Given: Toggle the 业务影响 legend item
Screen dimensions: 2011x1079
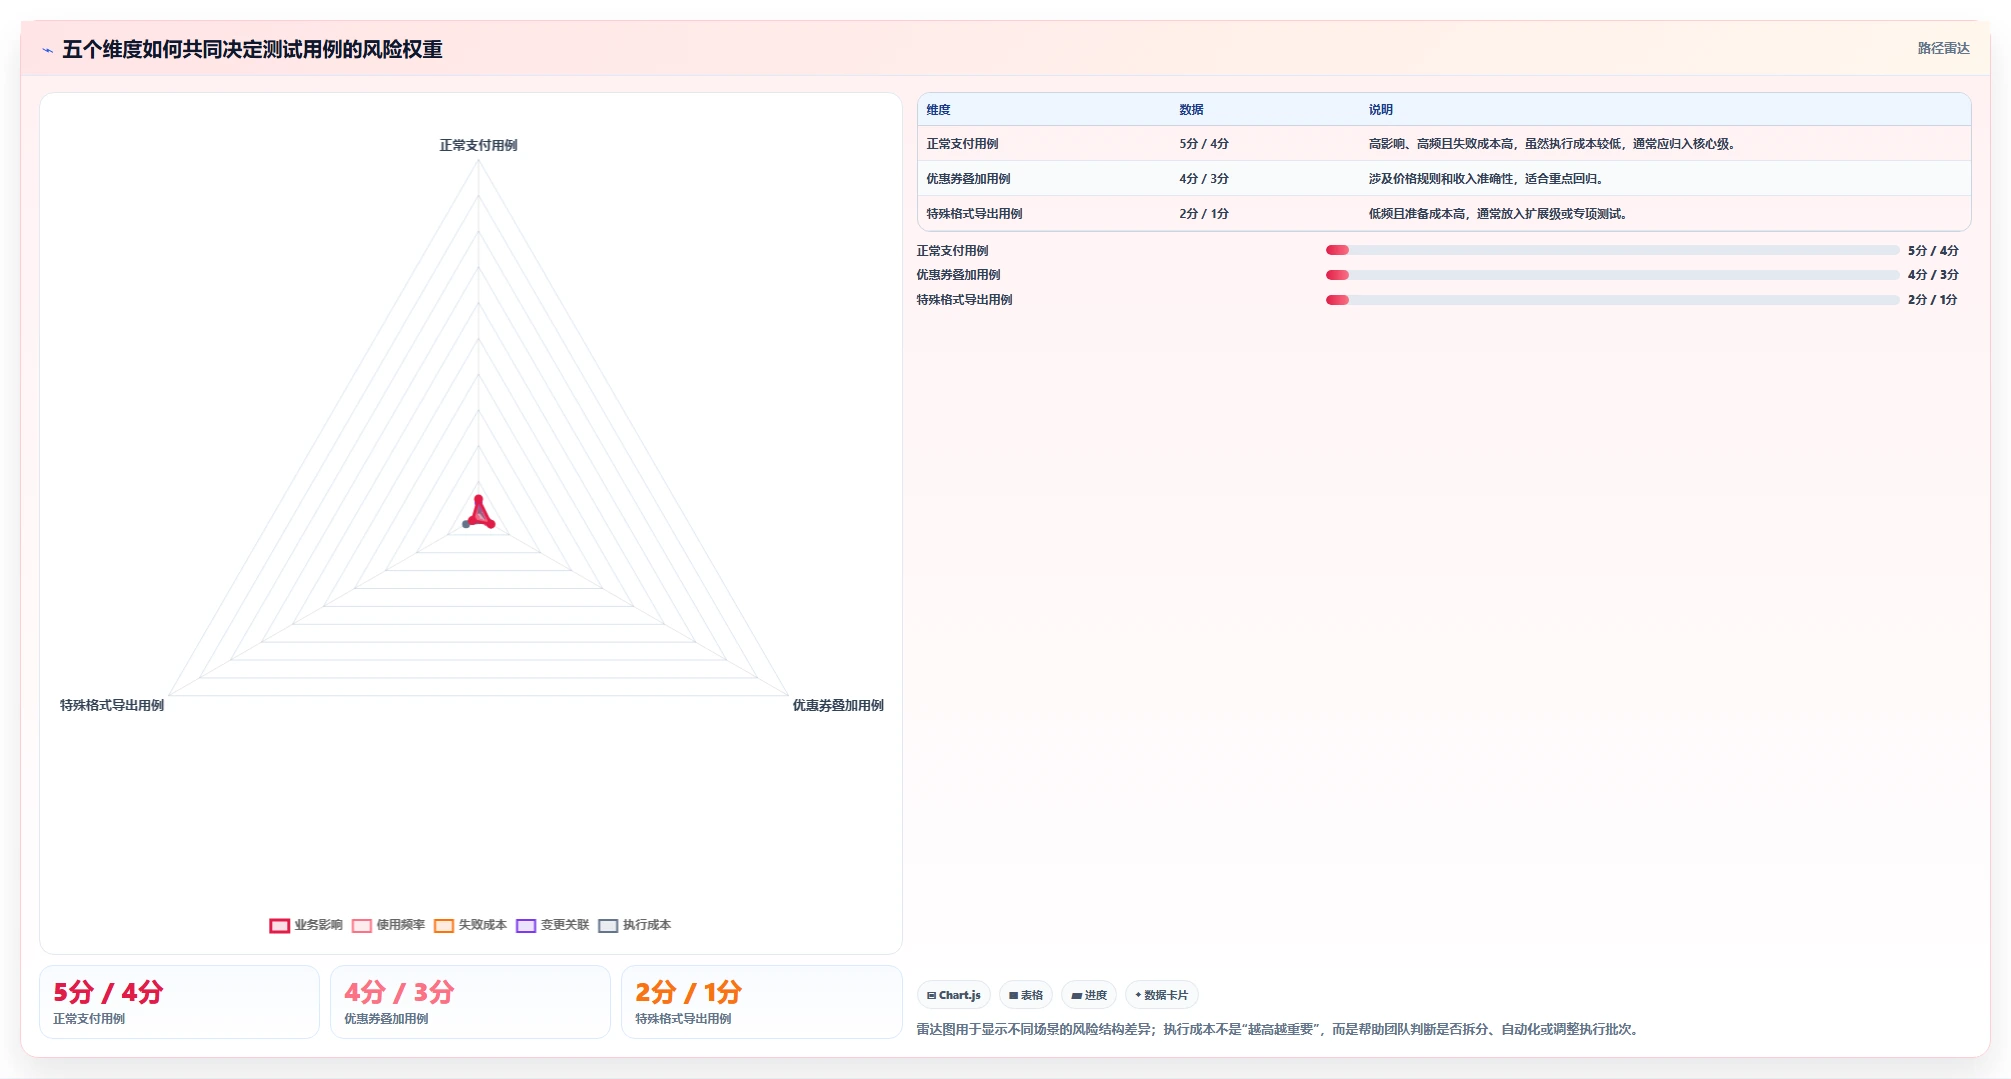Looking at the screenshot, I should tap(306, 925).
